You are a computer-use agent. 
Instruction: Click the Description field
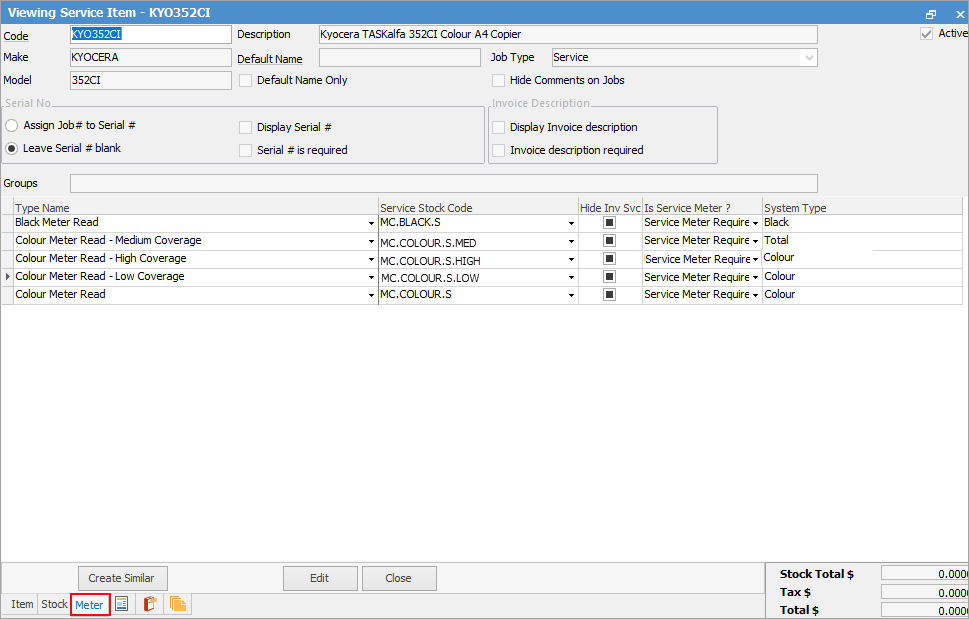[x=568, y=35]
